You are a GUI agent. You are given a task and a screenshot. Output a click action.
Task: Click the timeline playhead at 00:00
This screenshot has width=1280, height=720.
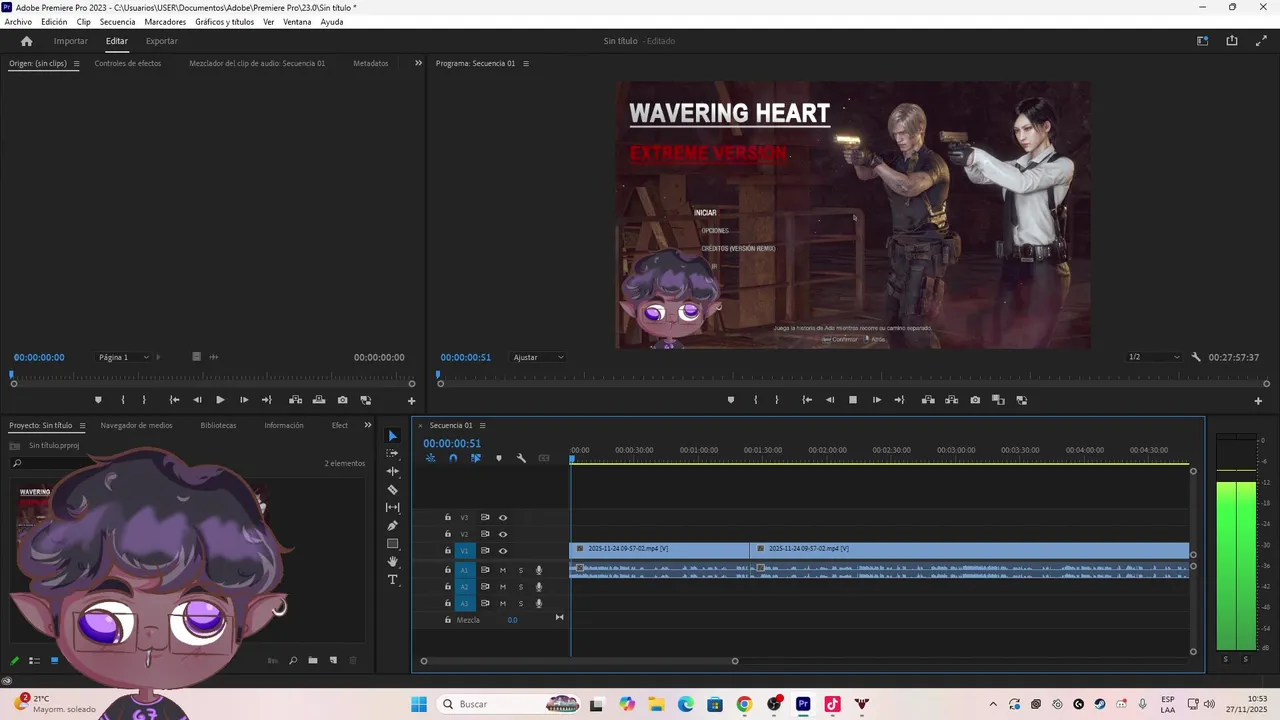coord(572,459)
